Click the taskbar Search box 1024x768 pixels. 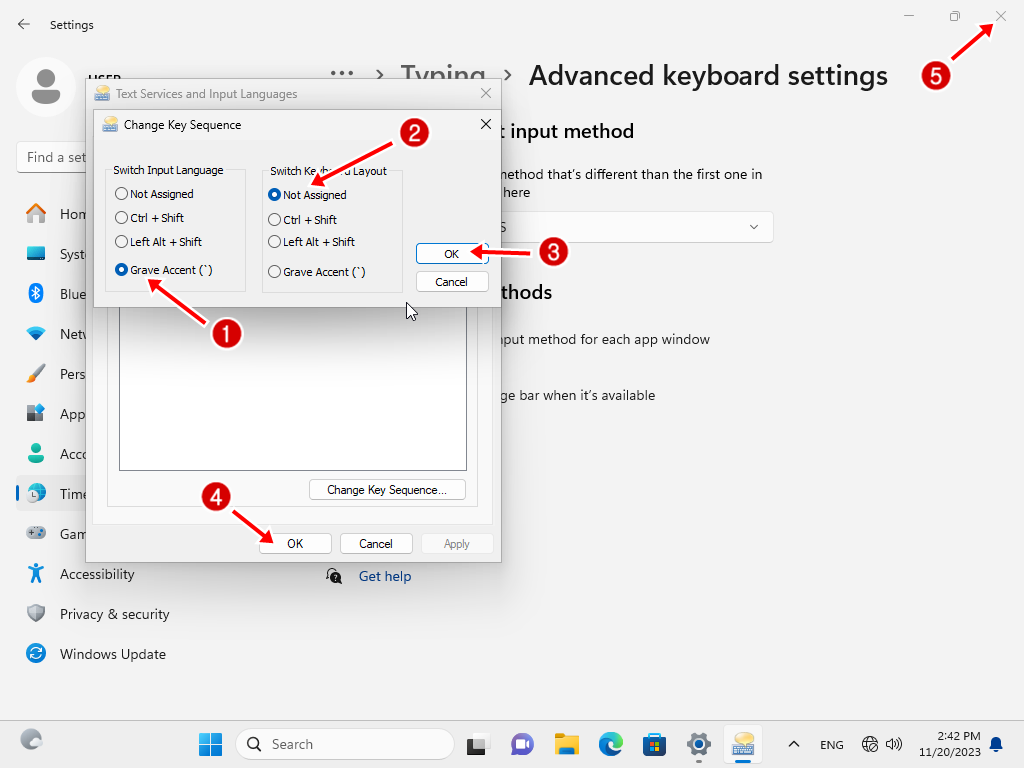[x=345, y=744]
